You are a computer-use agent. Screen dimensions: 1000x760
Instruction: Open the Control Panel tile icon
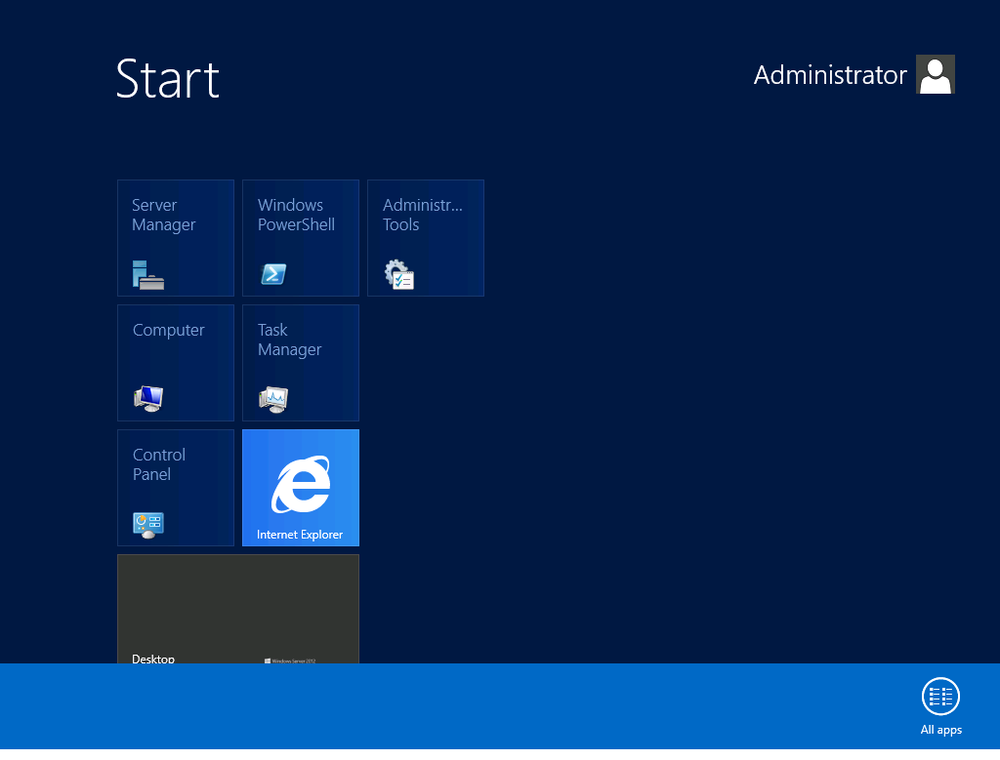148,525
